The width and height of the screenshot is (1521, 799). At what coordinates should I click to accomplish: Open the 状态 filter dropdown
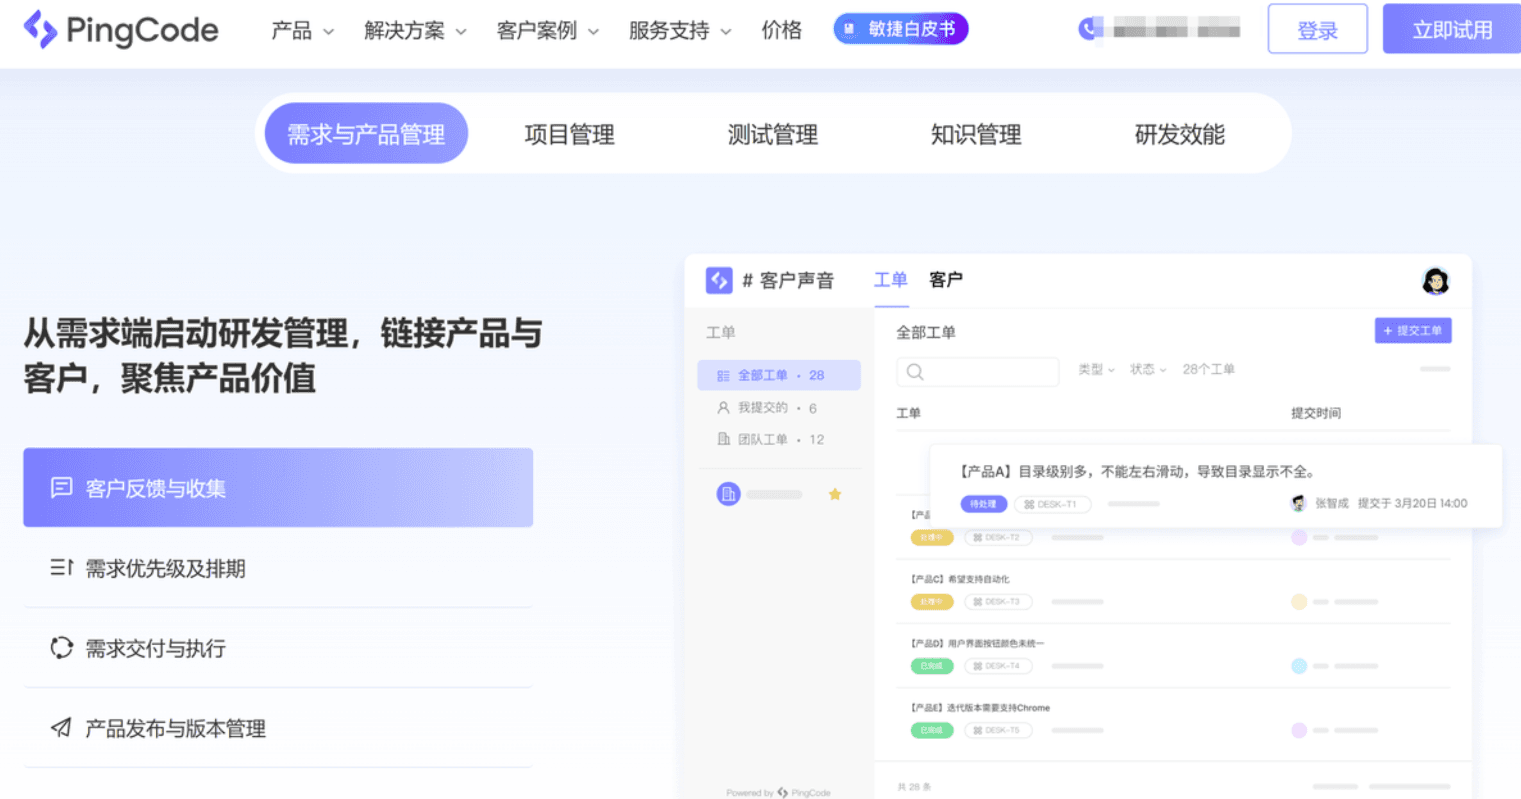[x=1148, y=370]
